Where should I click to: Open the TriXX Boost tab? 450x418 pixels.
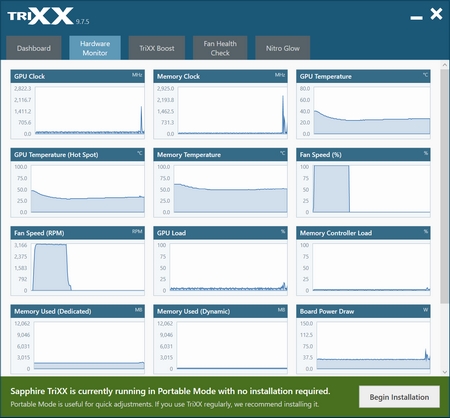tap(157, 48)
